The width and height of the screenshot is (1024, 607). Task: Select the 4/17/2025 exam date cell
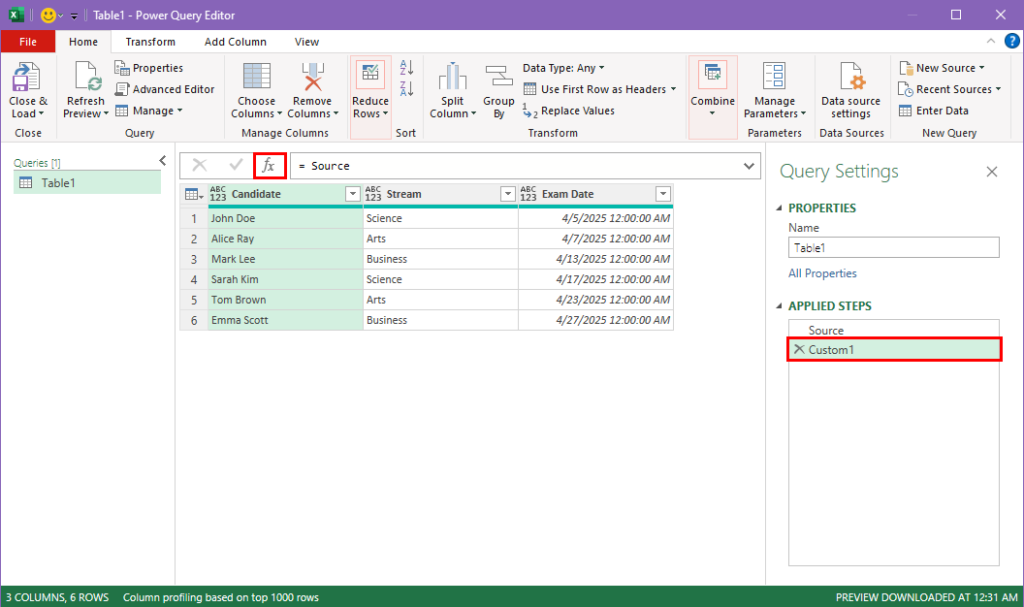click(x=596, y=279)
